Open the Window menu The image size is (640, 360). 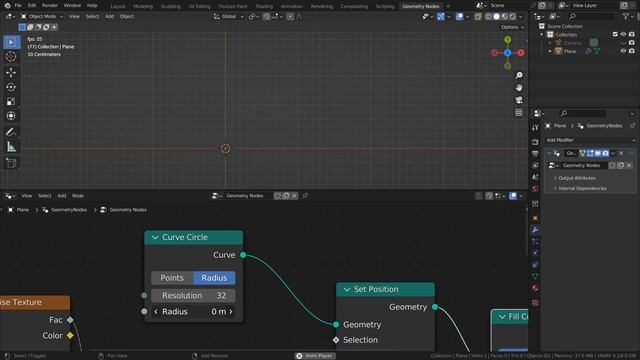coord(72,6)
